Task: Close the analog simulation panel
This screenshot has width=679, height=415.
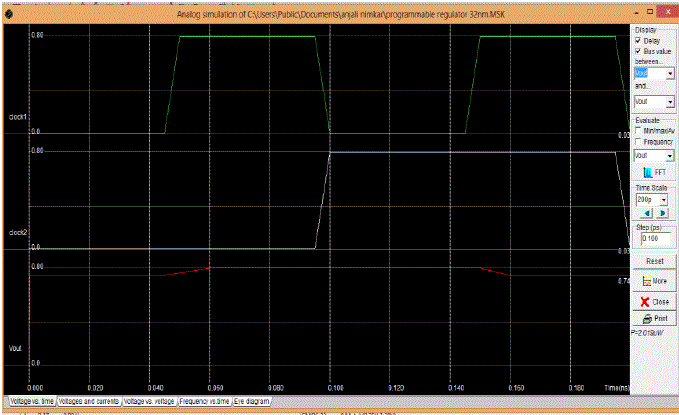Action: tap(654, 300)
